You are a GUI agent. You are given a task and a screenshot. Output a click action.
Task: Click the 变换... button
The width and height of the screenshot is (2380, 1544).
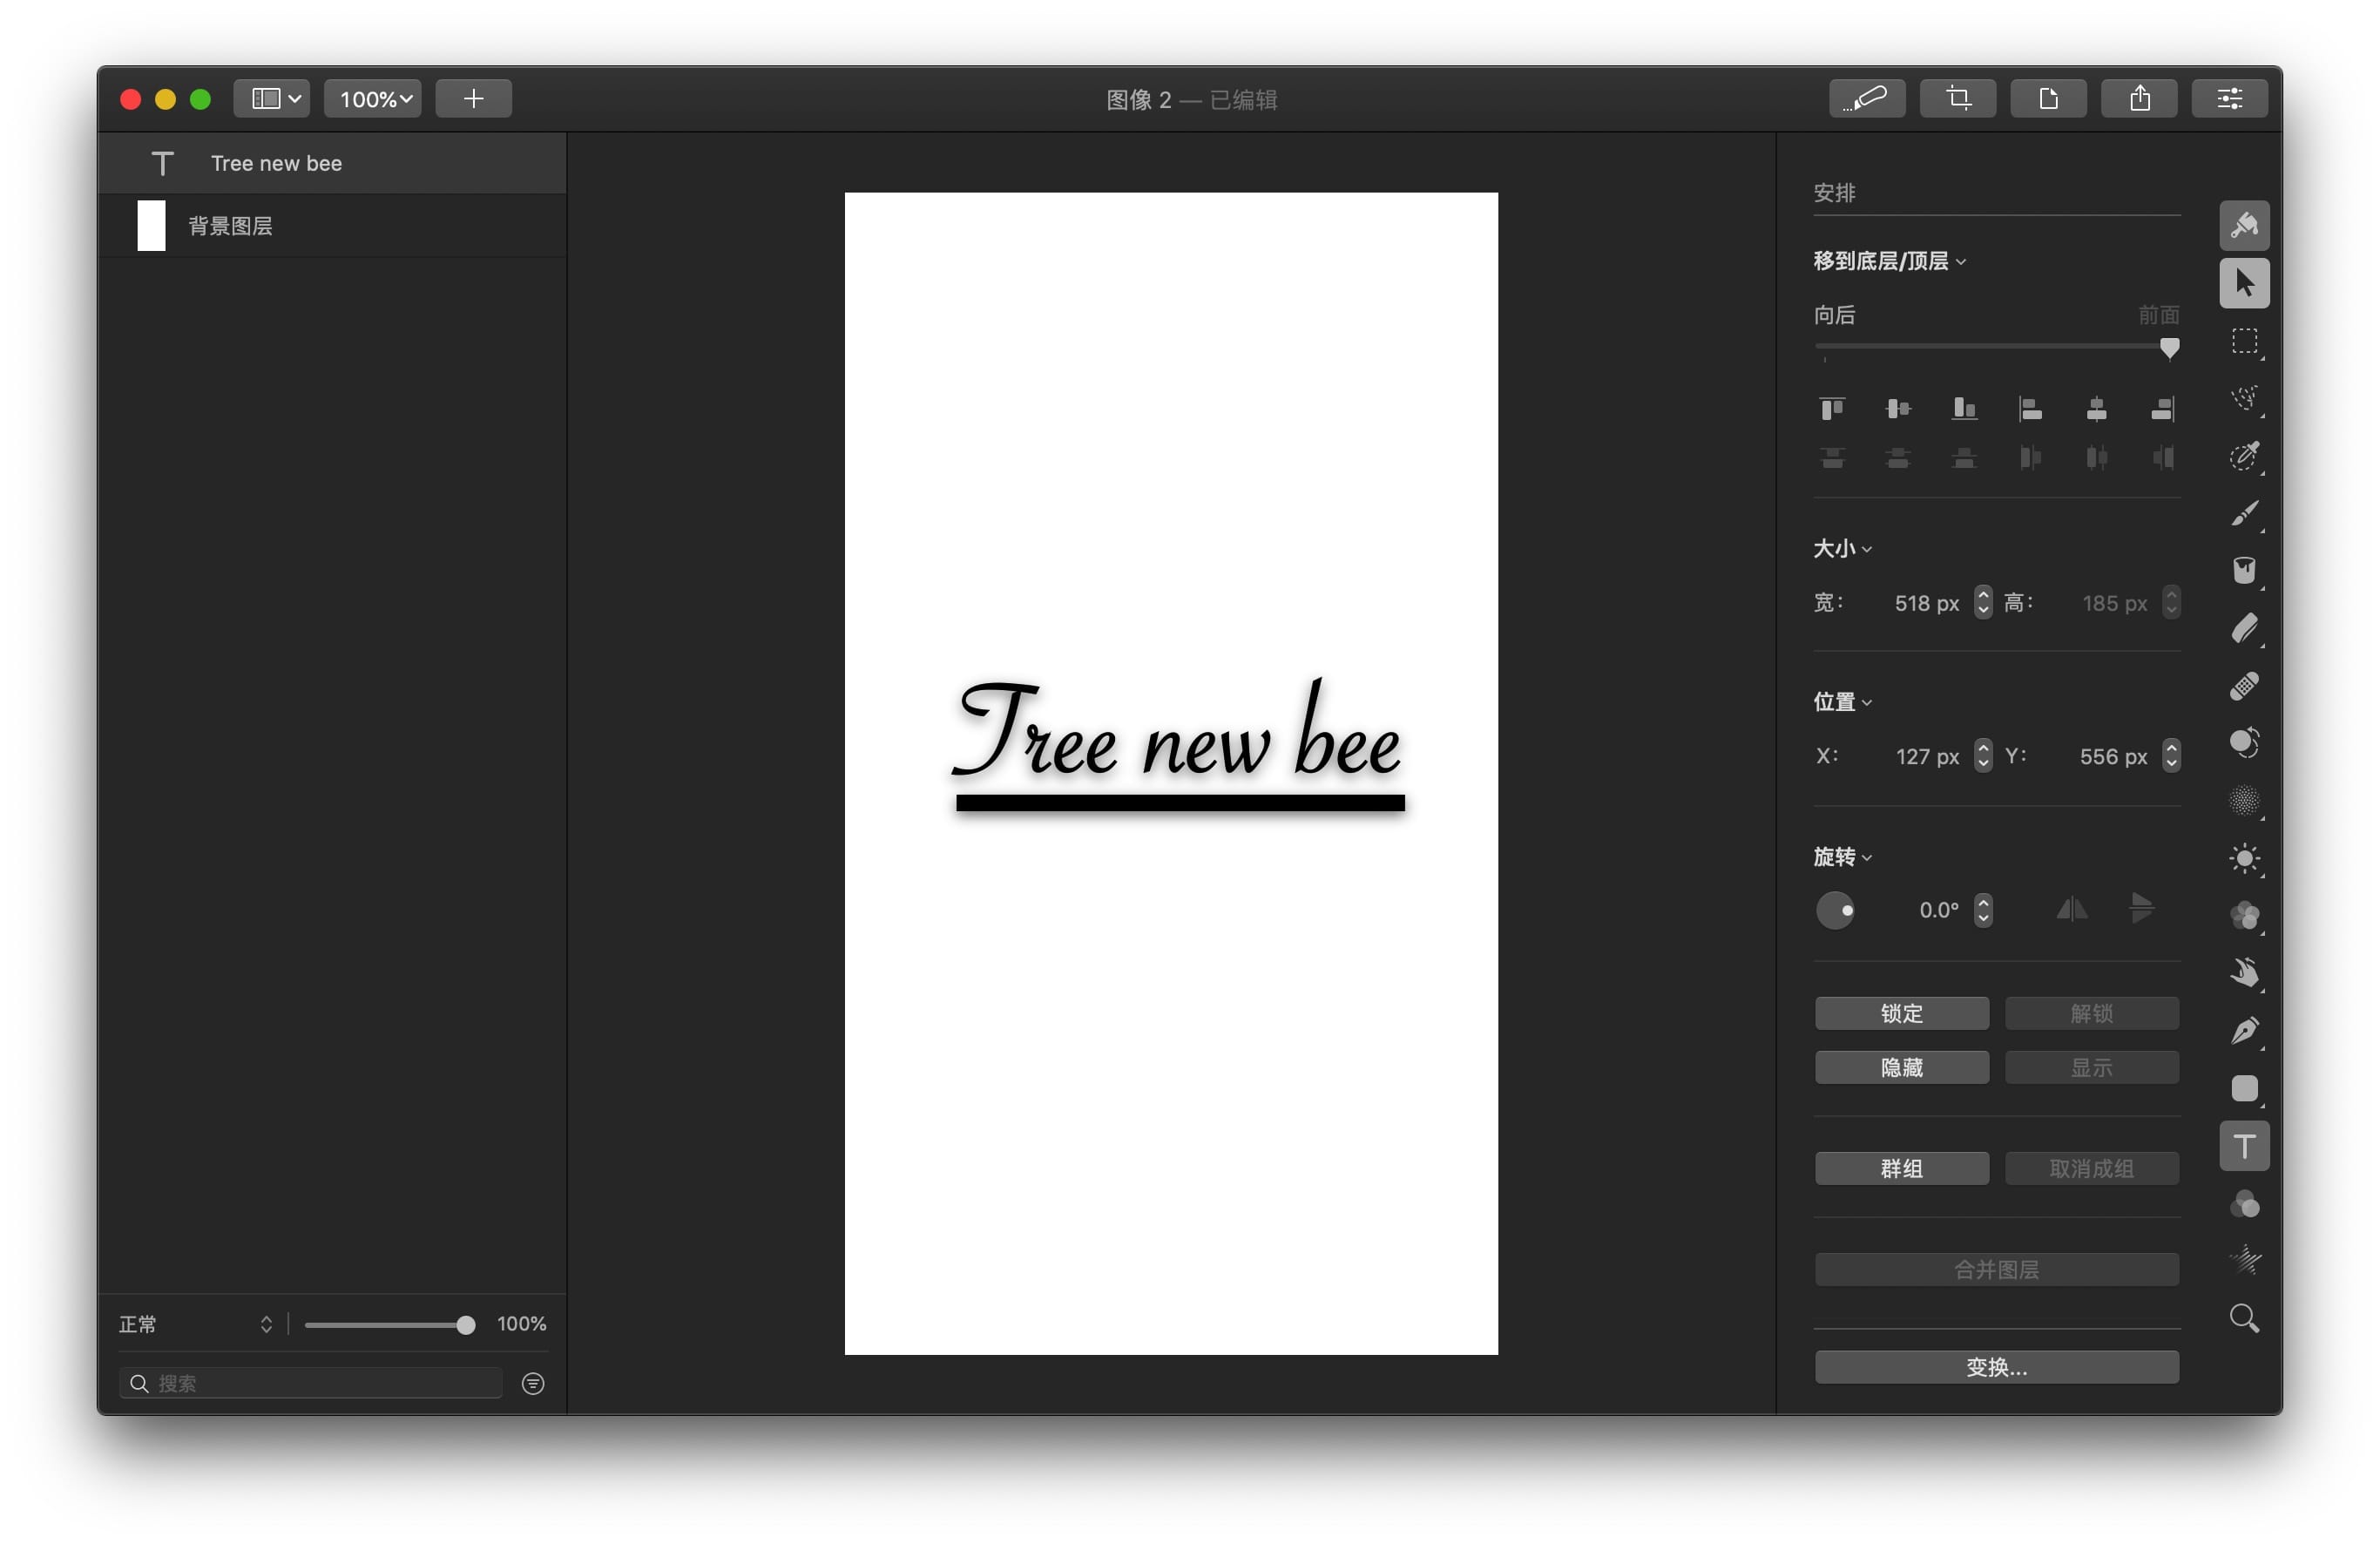1996,1367
